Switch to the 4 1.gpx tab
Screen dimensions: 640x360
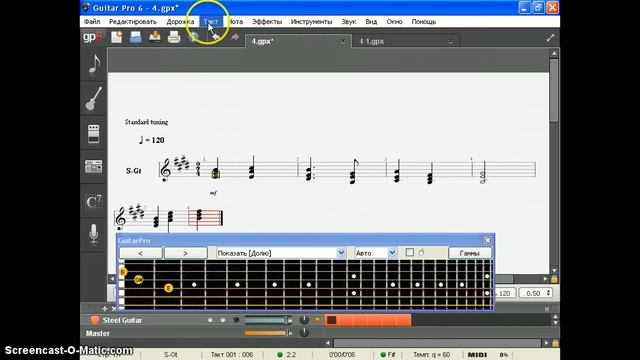point(405,41)
